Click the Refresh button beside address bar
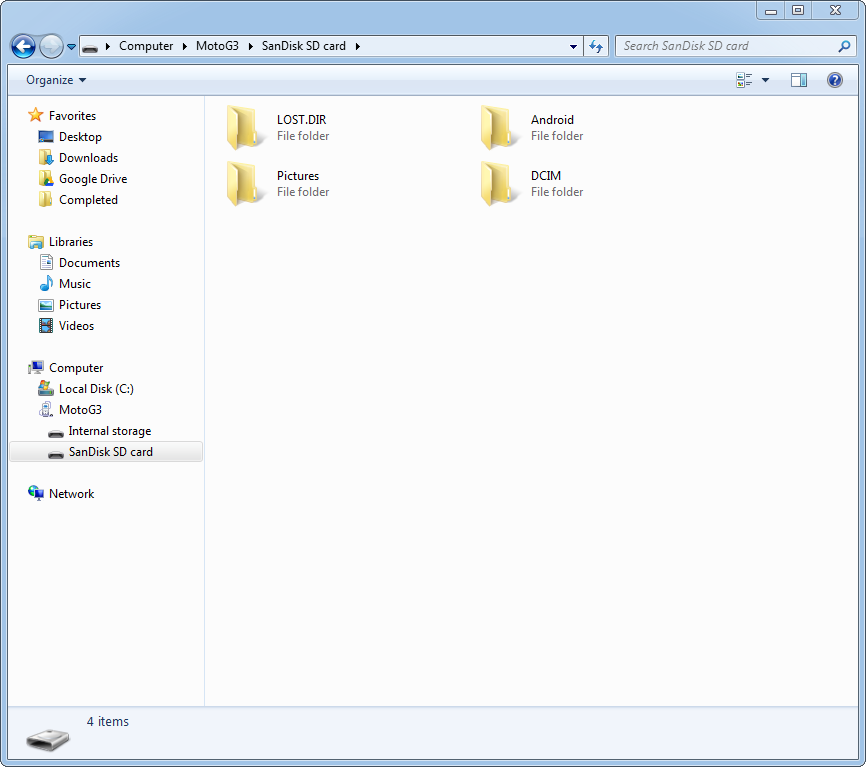This screenshot has height=767, width=866. pos(597,46)
